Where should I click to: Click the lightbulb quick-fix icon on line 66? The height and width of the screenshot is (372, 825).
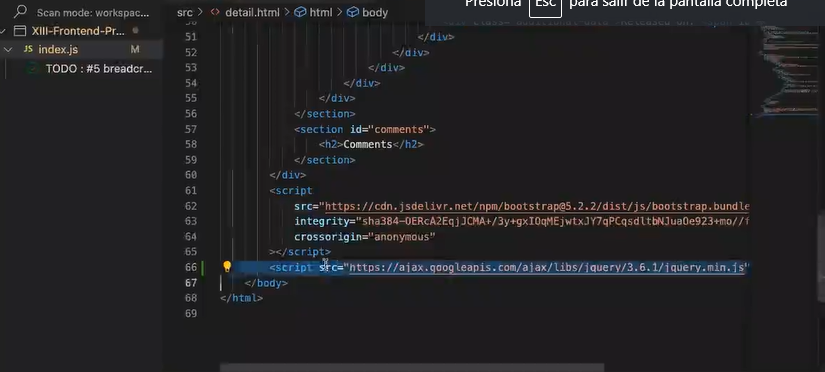[x=227, y=267]
